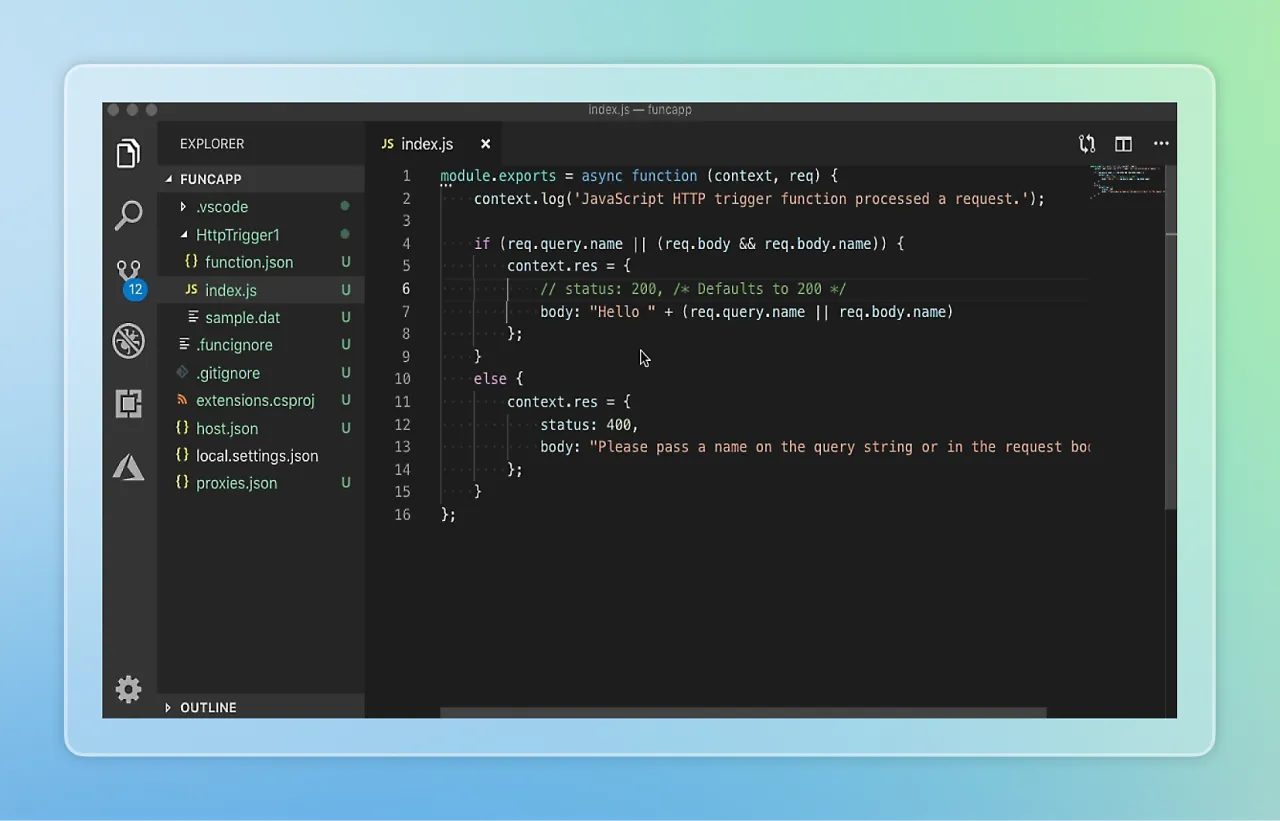
Task: Click the horizontal scrollbar below the code
Action: coord(742,712)
